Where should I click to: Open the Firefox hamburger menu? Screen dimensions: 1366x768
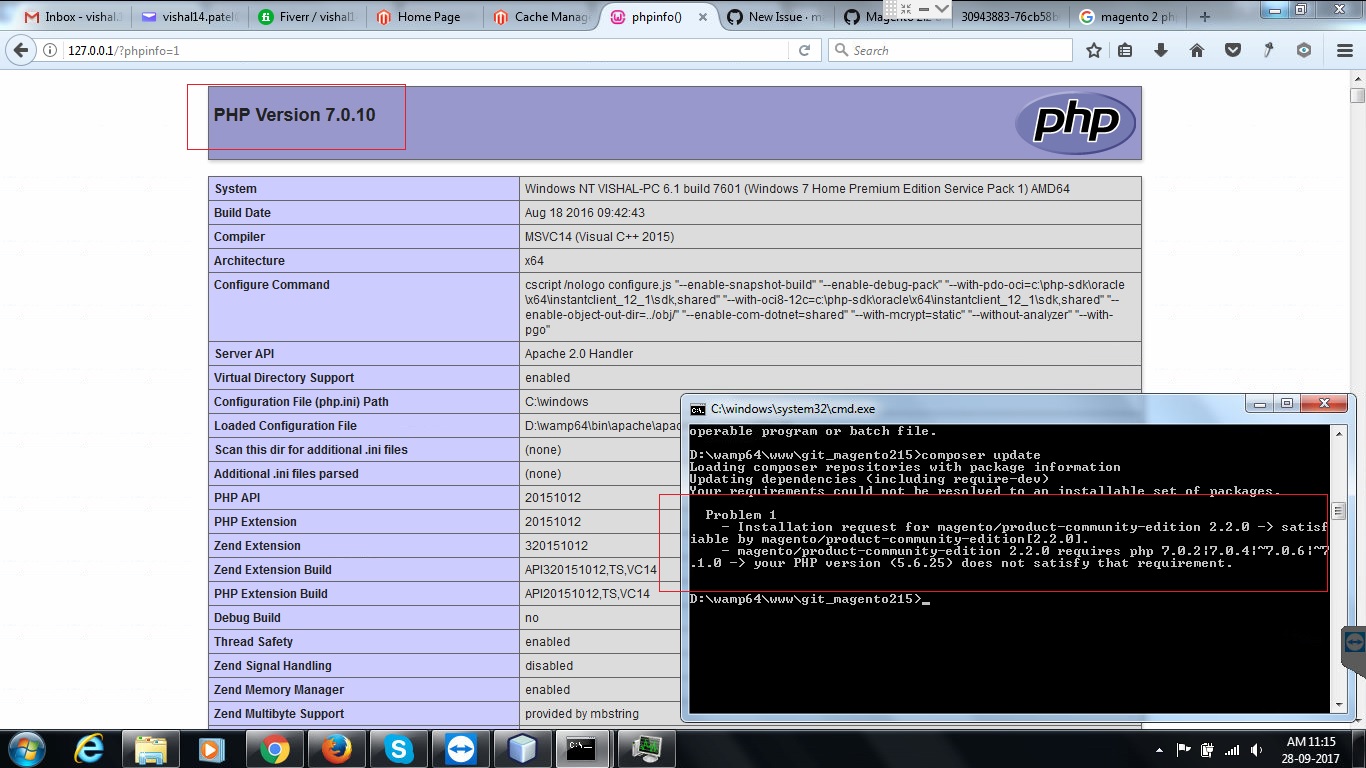[1344, 50]
